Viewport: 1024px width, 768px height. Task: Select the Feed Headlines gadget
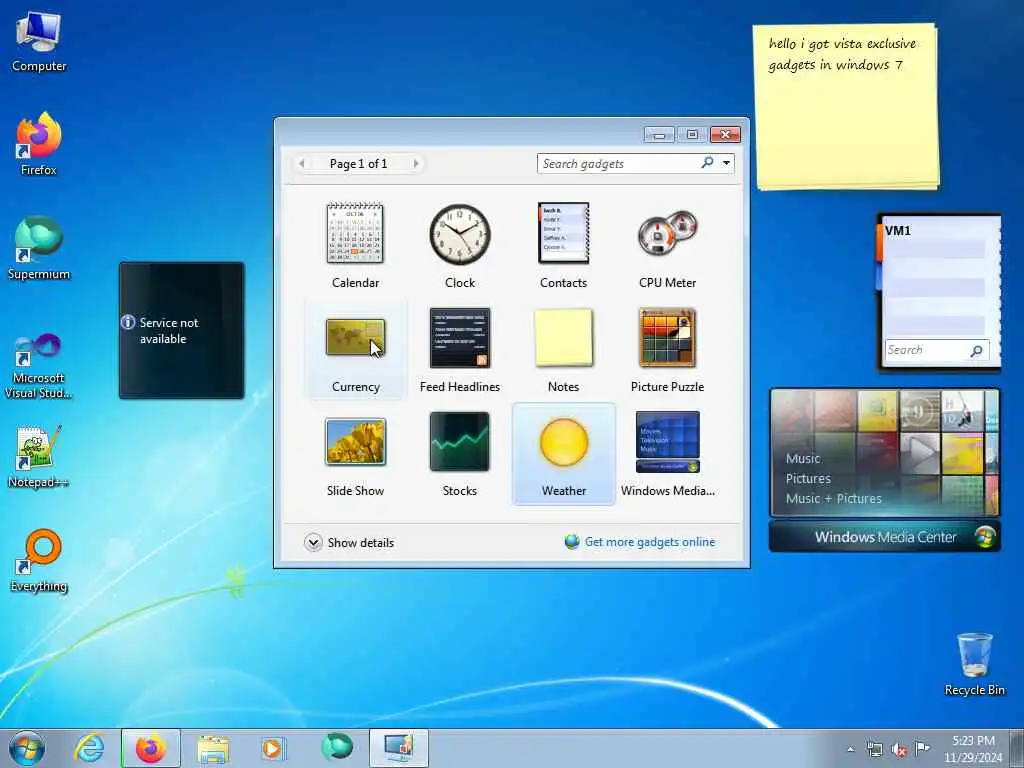[x=460, y=349]
